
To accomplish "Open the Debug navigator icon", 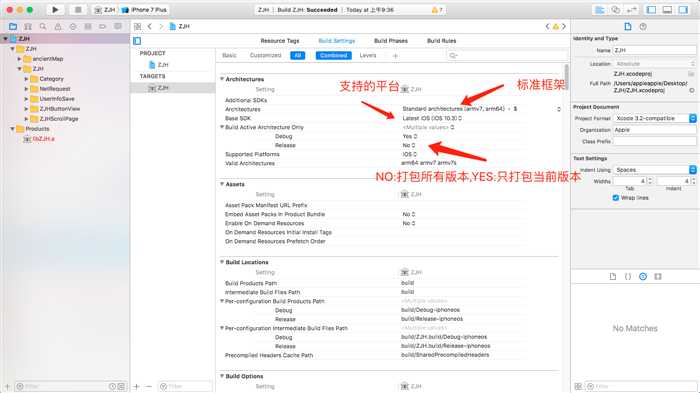I will point(88,26).
